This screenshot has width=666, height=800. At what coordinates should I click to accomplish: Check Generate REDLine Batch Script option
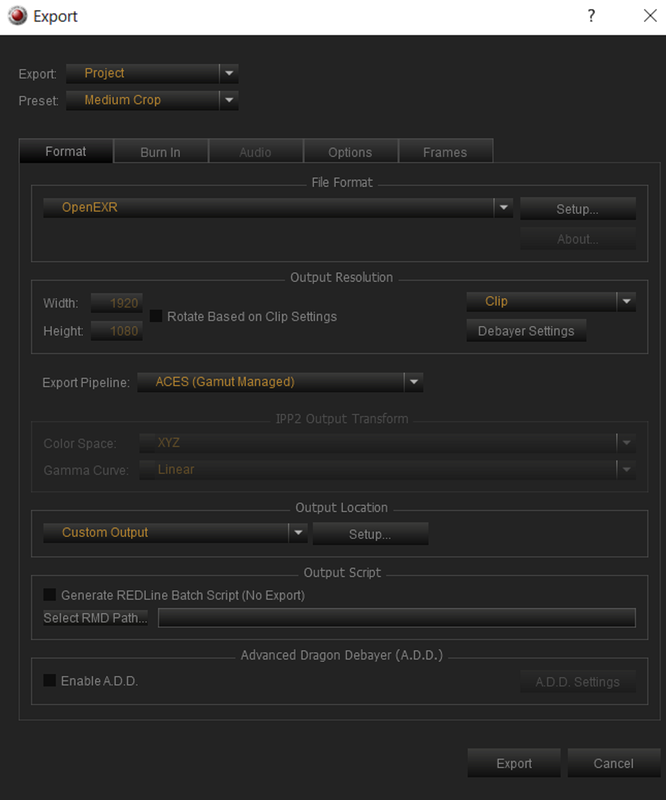[x=50, y=594]
